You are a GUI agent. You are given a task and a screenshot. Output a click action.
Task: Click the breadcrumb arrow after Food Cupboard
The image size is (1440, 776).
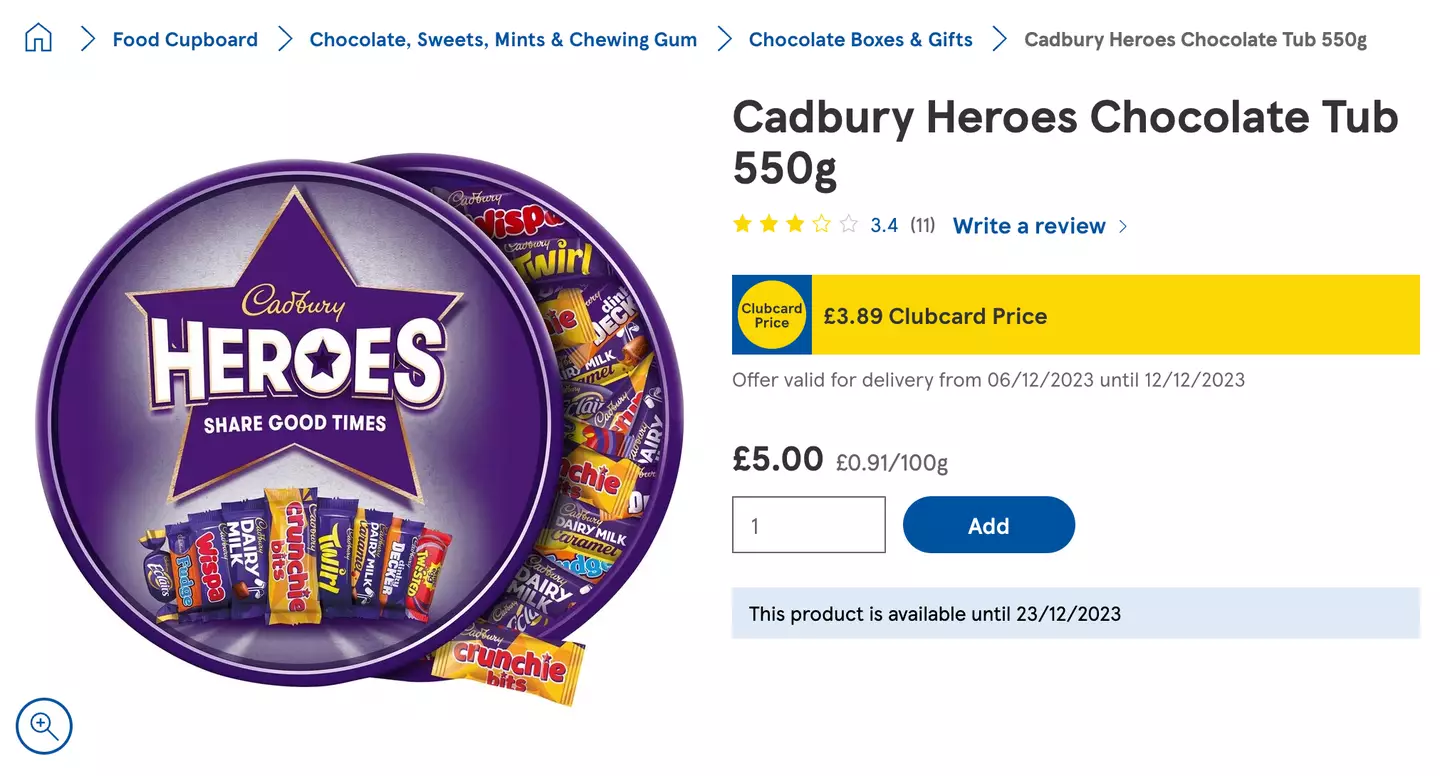click(x=285, y=38)
